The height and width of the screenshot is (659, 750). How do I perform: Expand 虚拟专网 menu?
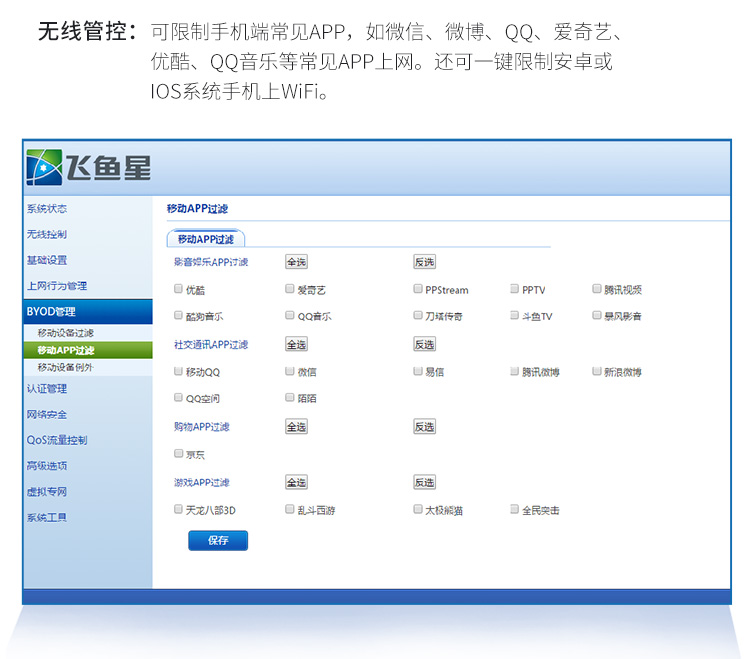(47, 492)
